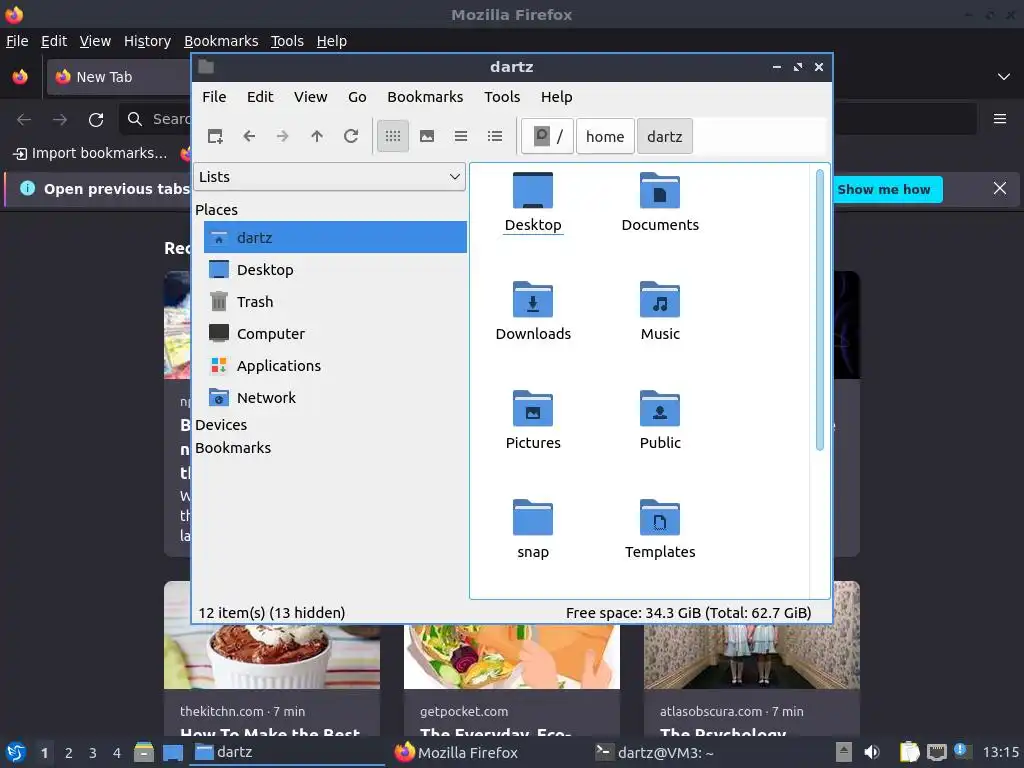
Task: Switch to Mozilla Firefox taskbar entry
Action: point(456,752)
